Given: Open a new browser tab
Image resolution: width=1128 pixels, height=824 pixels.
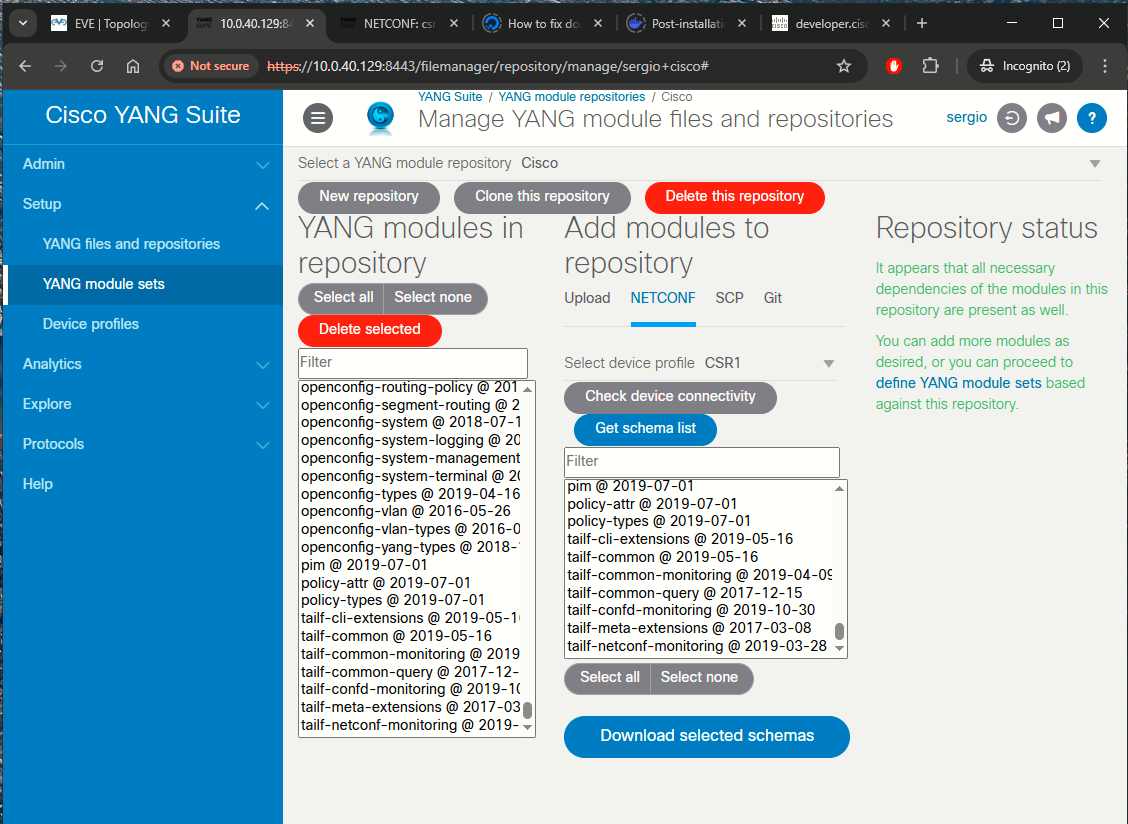Looking at the screenshot, I should tap(922, 23).
